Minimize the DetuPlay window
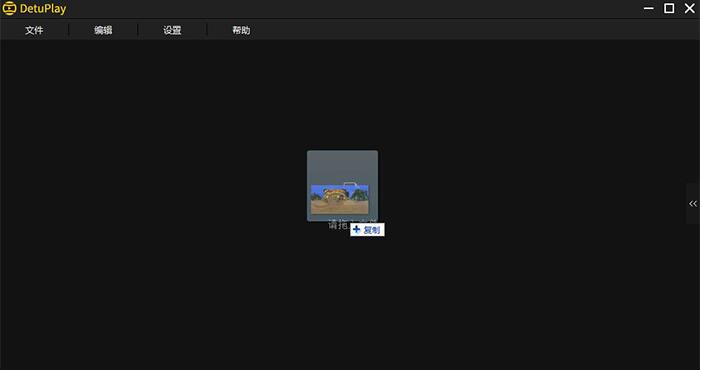The image size is (701, 370). pos(649,8)
